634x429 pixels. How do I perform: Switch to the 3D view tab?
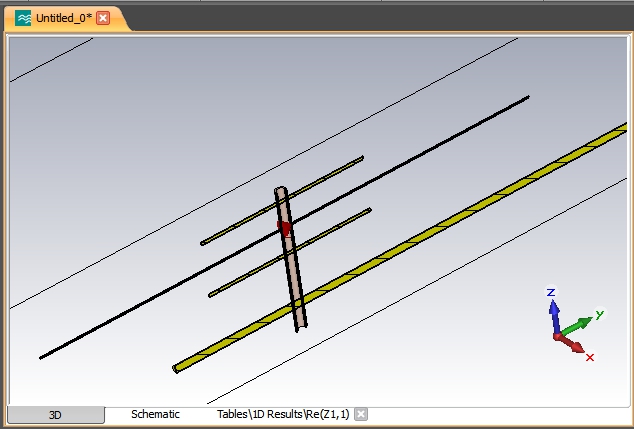coord(55,415)
